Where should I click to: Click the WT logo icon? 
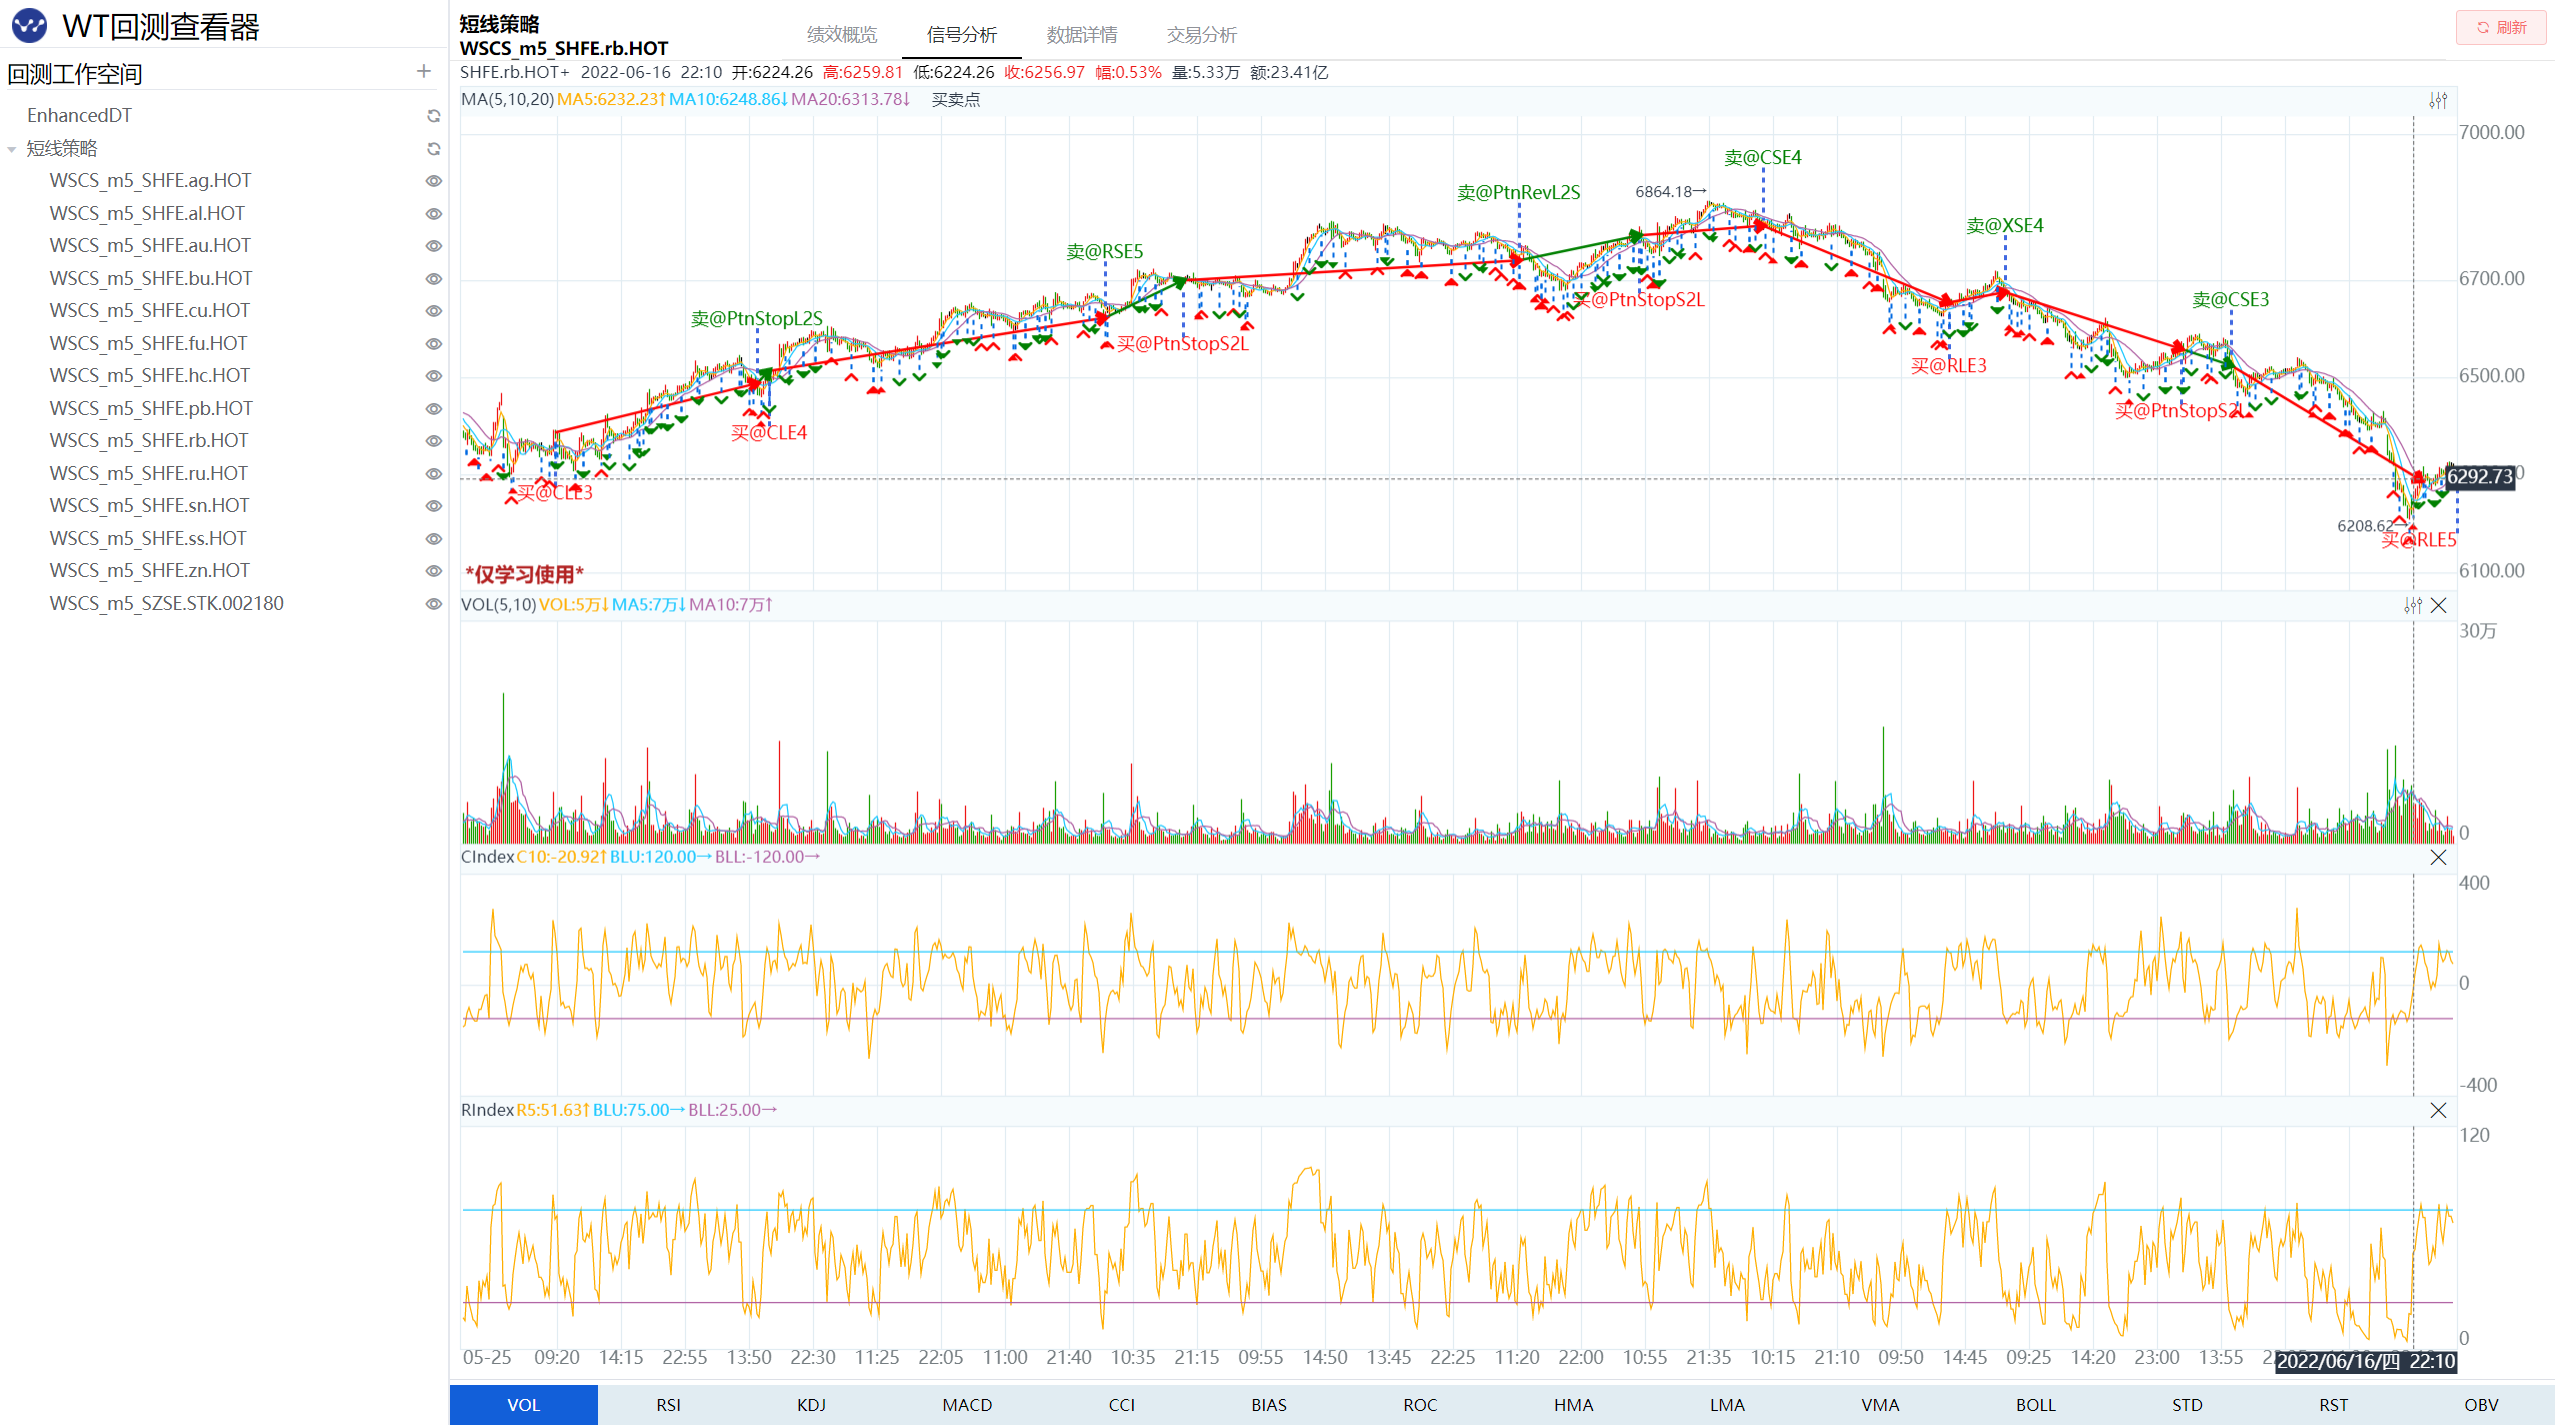(x=29, y=26)
